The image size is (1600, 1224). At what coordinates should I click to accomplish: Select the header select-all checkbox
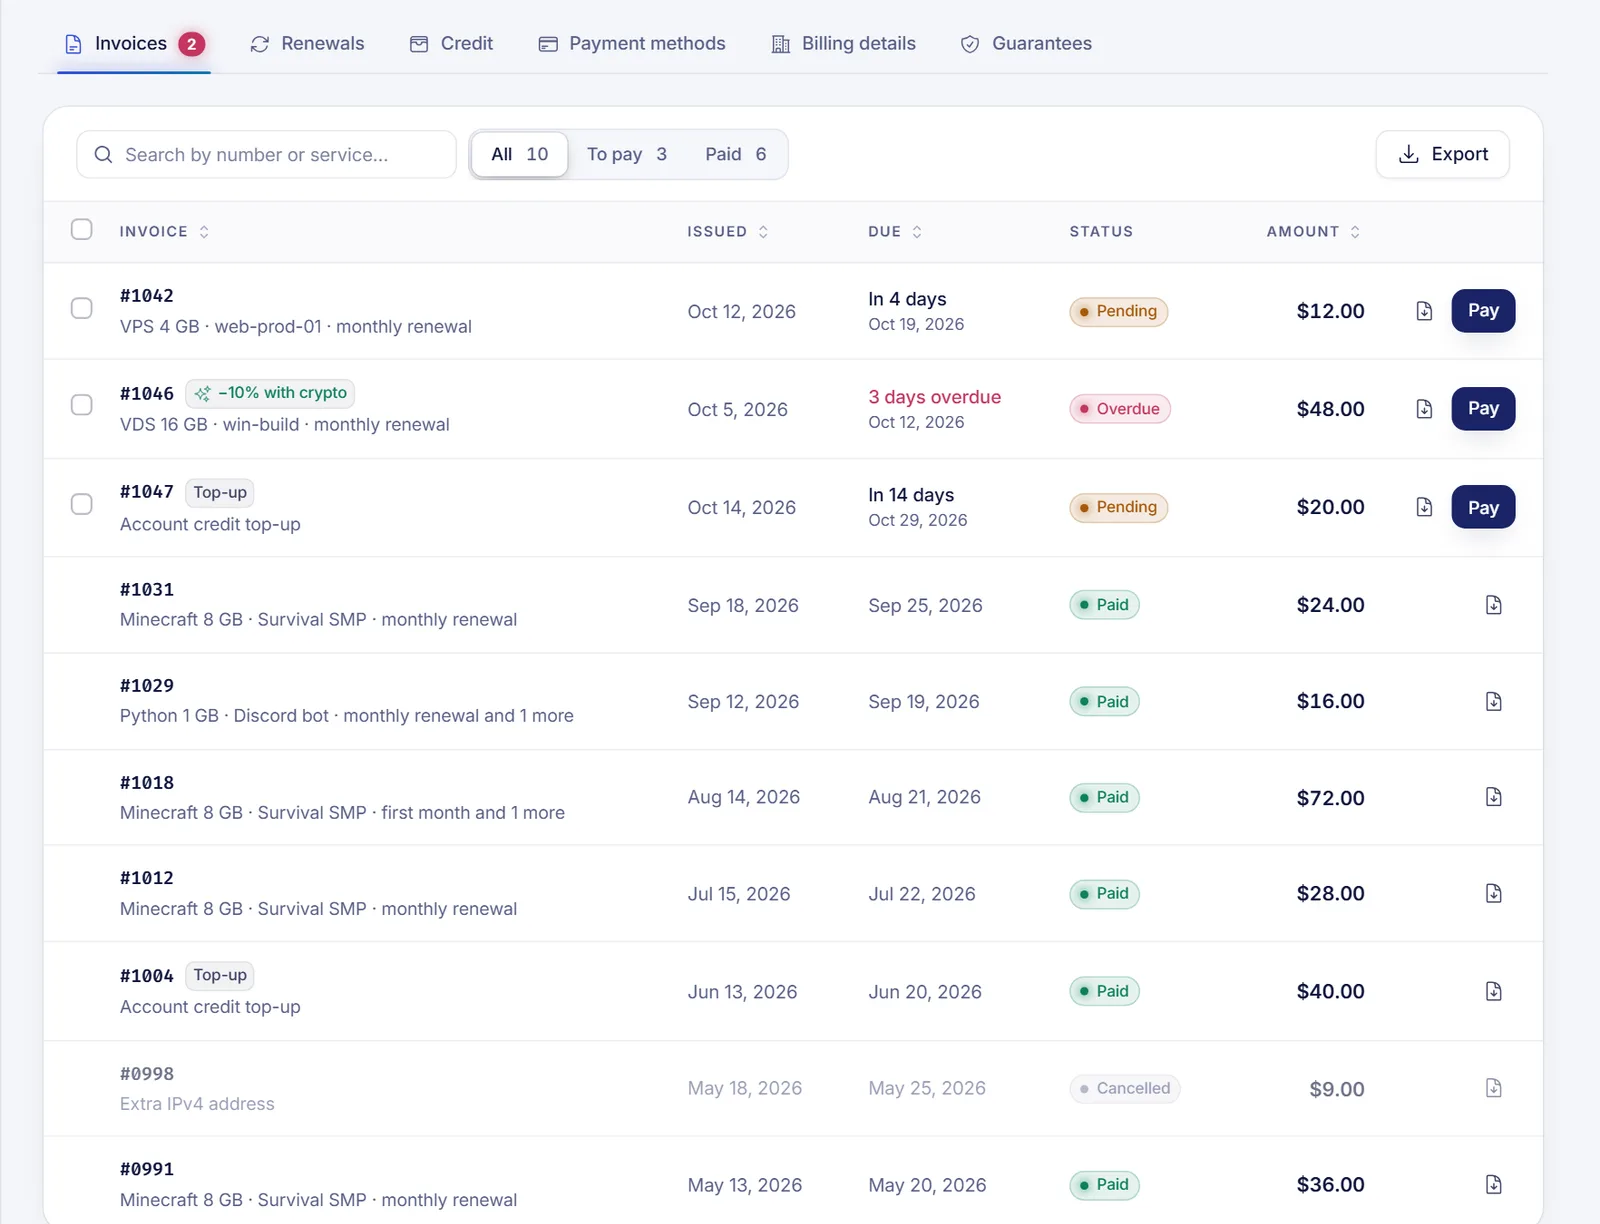click(x=82, y=230)
